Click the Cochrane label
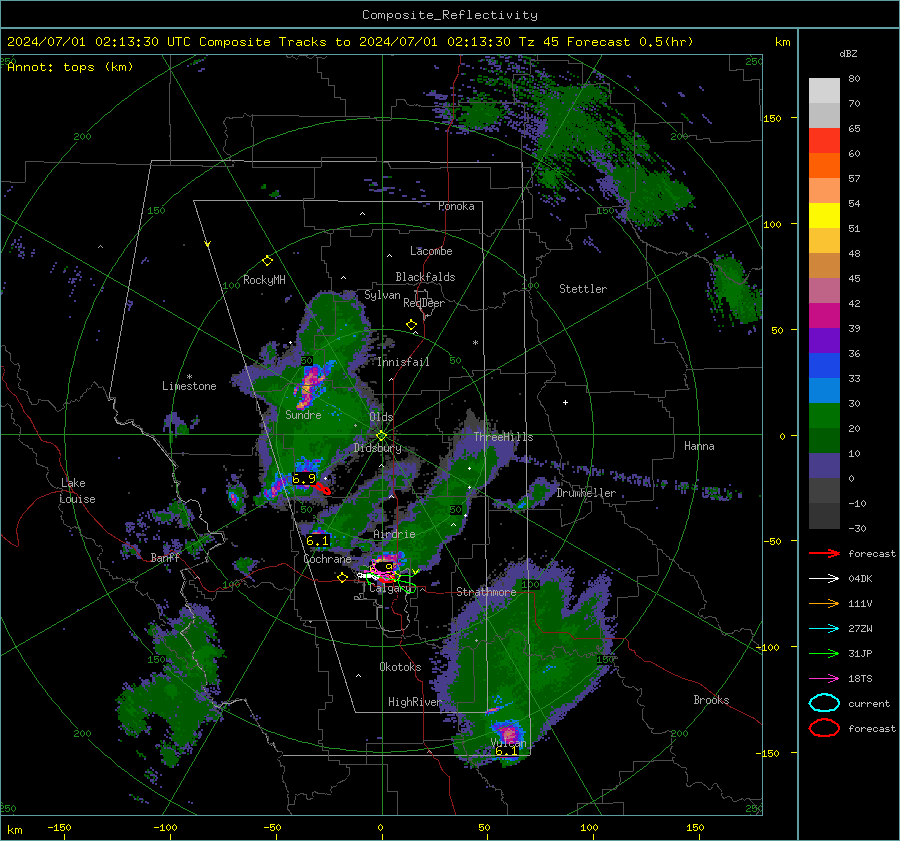The height and width of the screenshot is (841, 900). coord(327,559)
